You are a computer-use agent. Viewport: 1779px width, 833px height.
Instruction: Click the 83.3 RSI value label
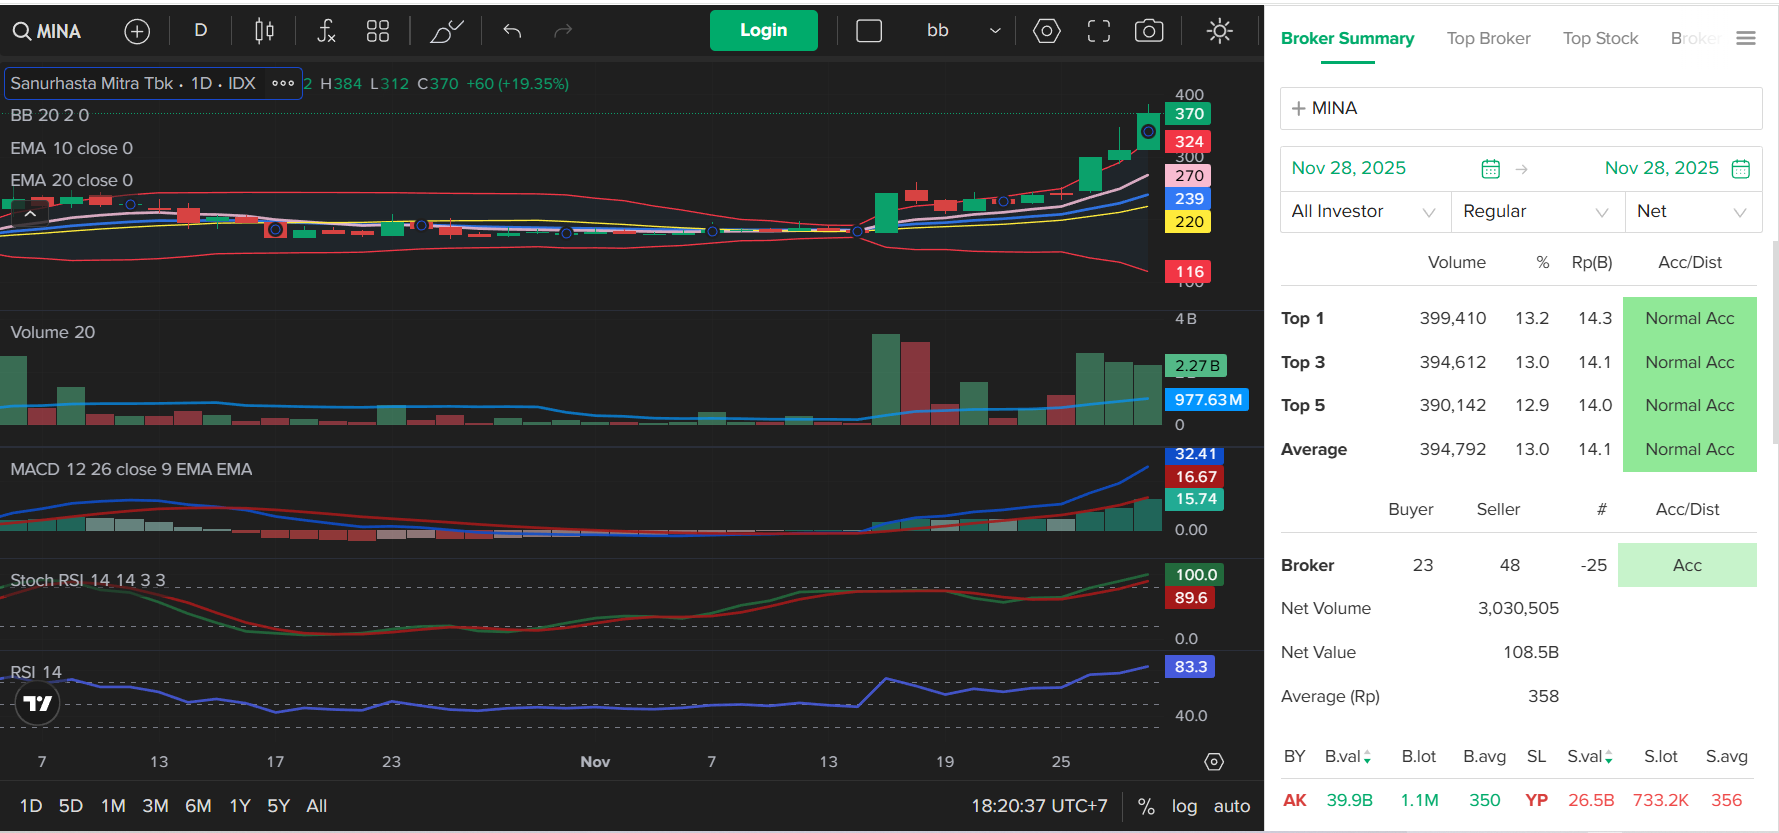click(x=1190, y=667)
